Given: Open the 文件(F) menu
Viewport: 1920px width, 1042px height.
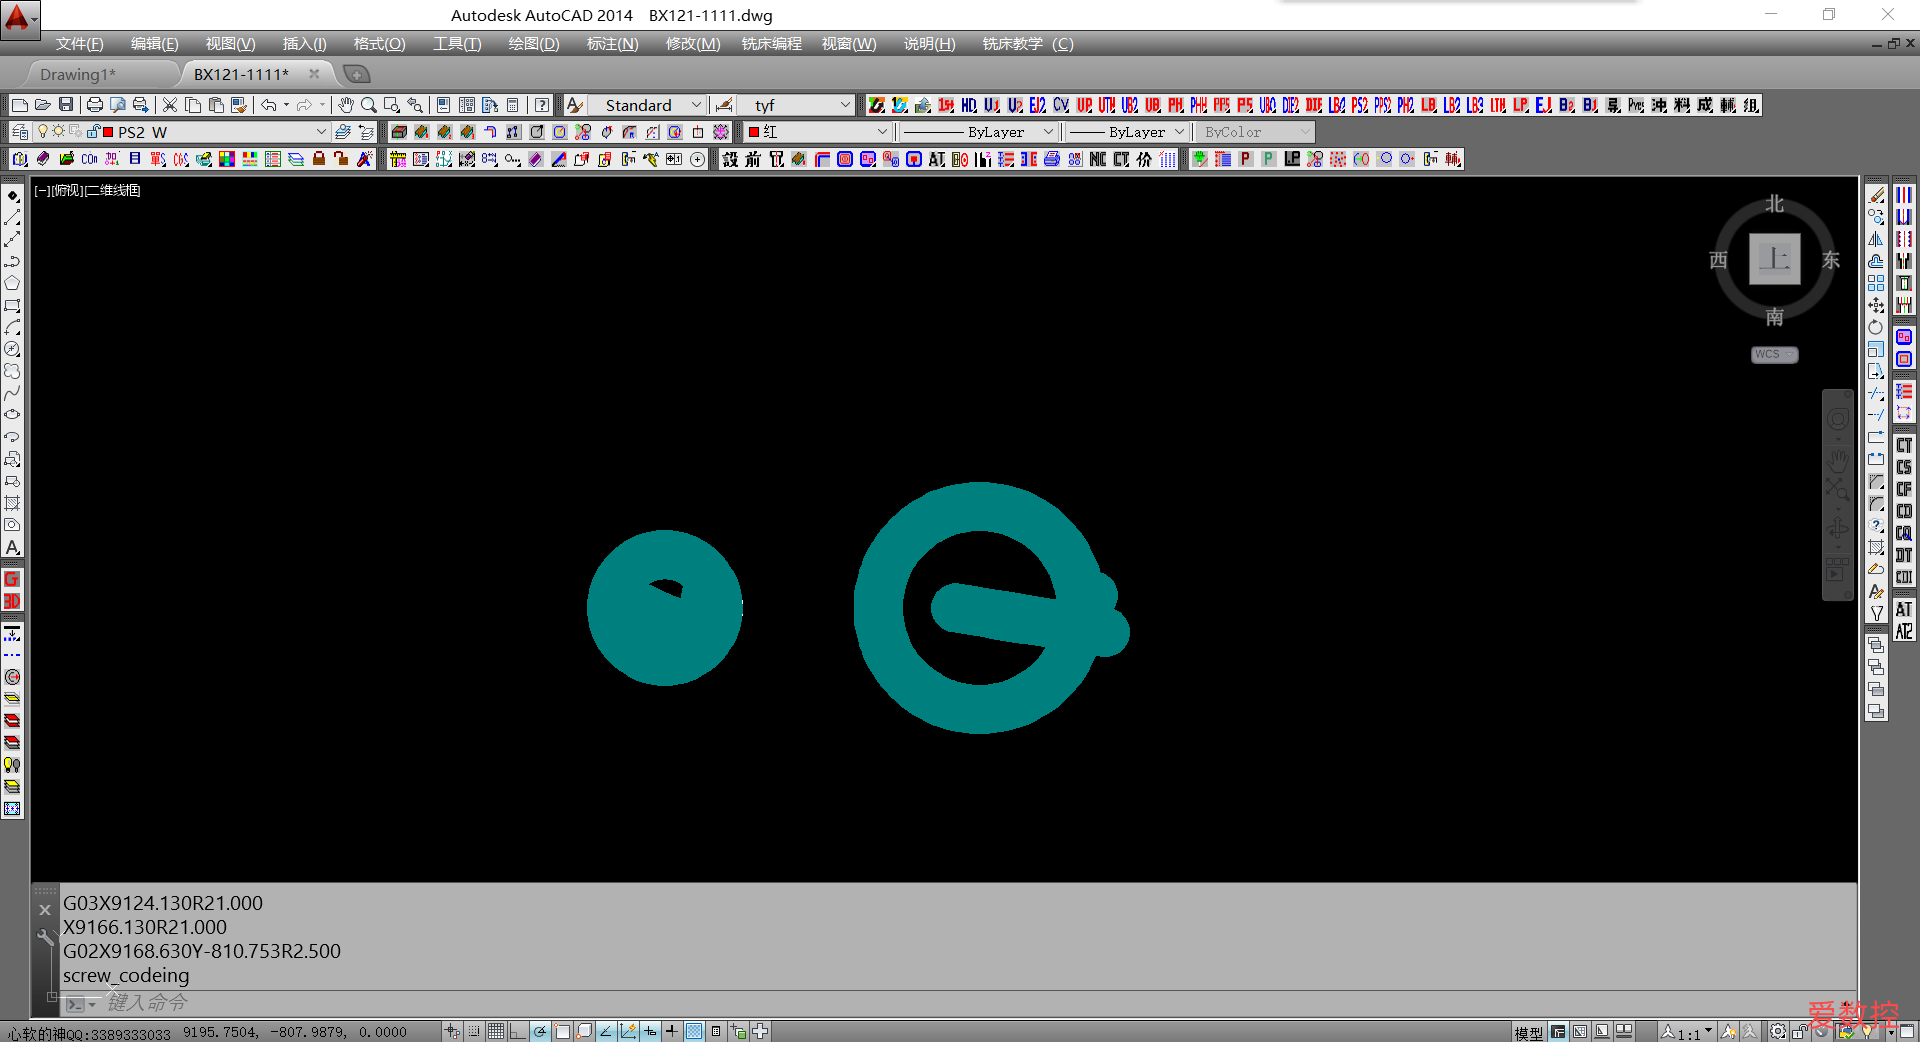Looking at the screenshot, I should click(x=79, y=44).
